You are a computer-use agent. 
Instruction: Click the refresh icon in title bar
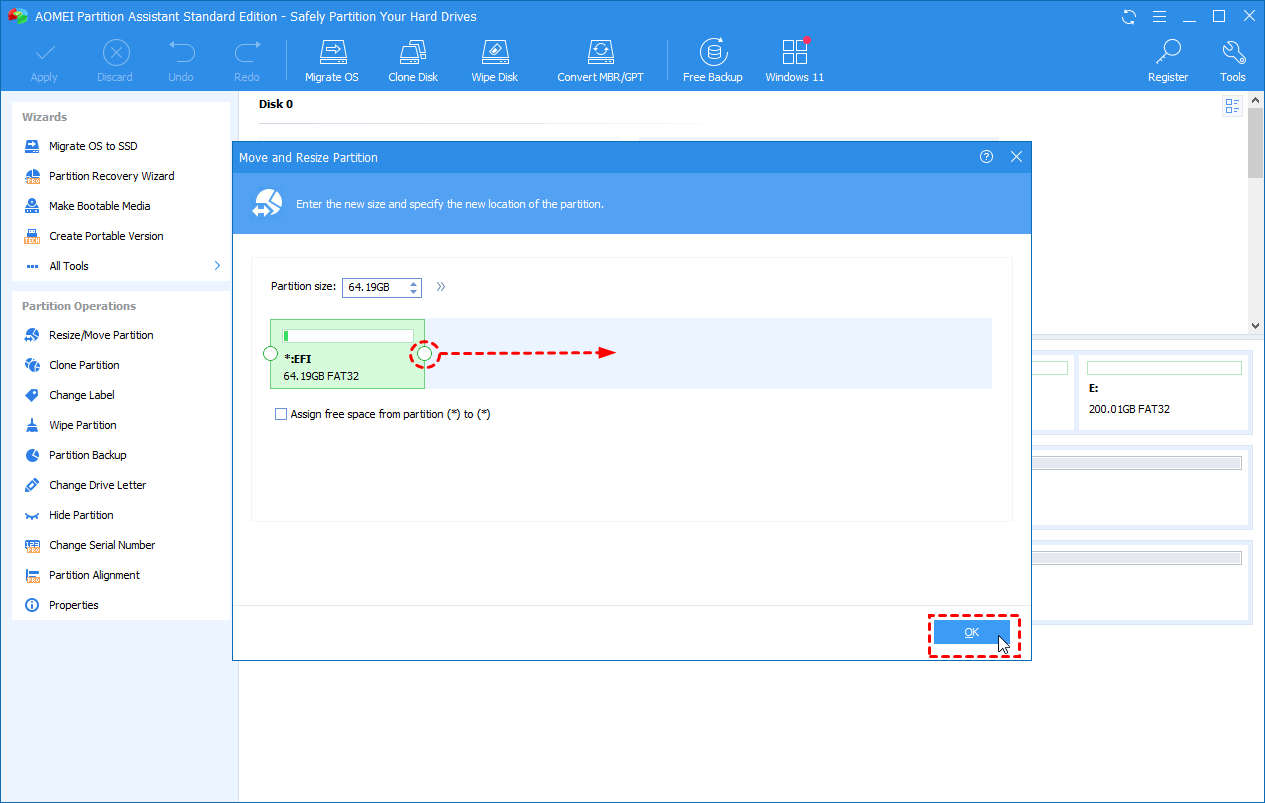click(x=1129, y=16)
